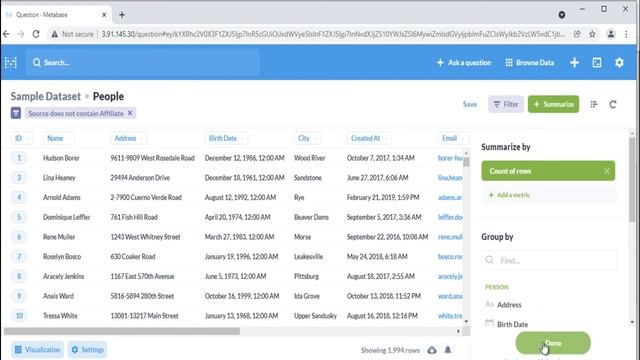Open the ID column header menu
Viewport: 640px width, 360px height.
21,138
